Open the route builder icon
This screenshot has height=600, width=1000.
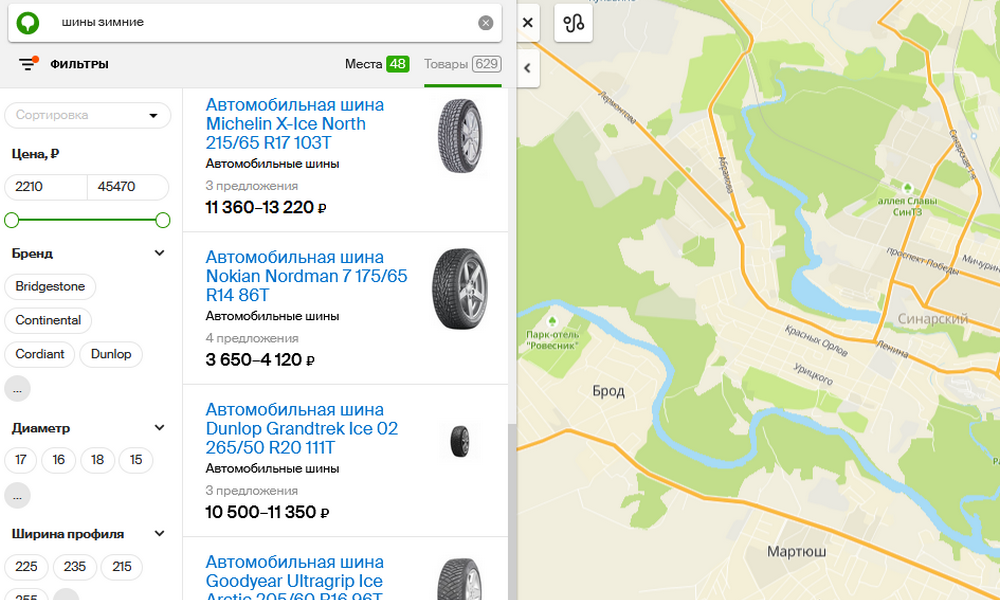click(x=573, y=23)
